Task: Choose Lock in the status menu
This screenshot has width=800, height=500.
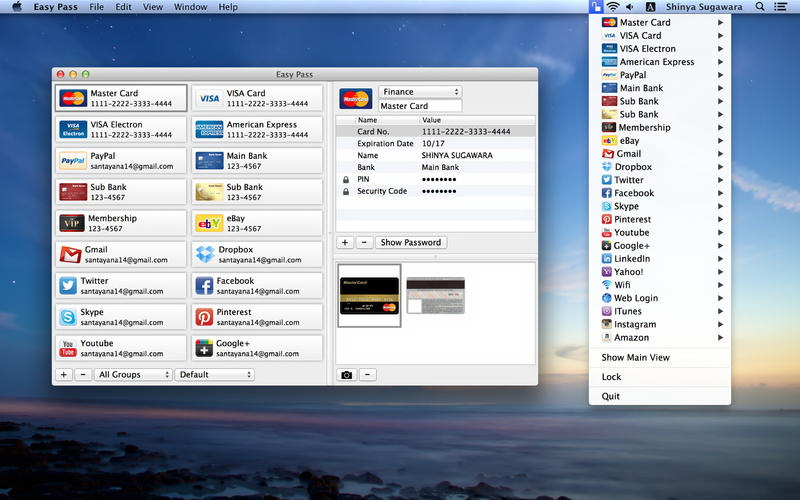Action: (x=611, y=377)
